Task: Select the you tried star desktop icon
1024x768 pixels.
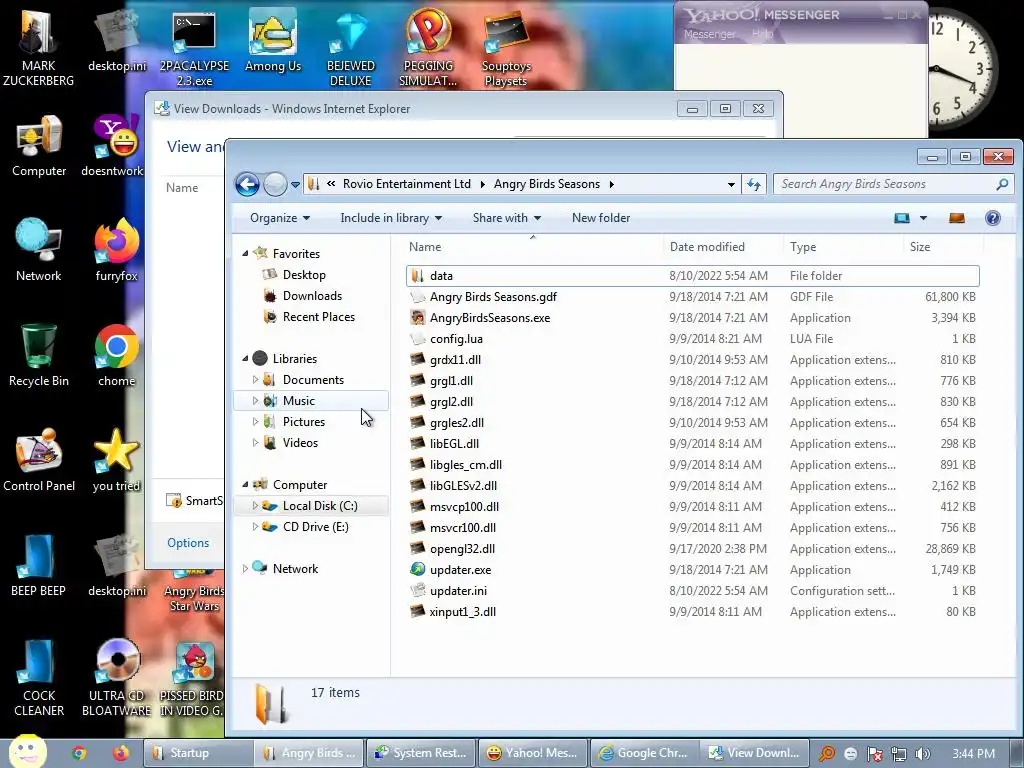Action: [x=116, y=460]
